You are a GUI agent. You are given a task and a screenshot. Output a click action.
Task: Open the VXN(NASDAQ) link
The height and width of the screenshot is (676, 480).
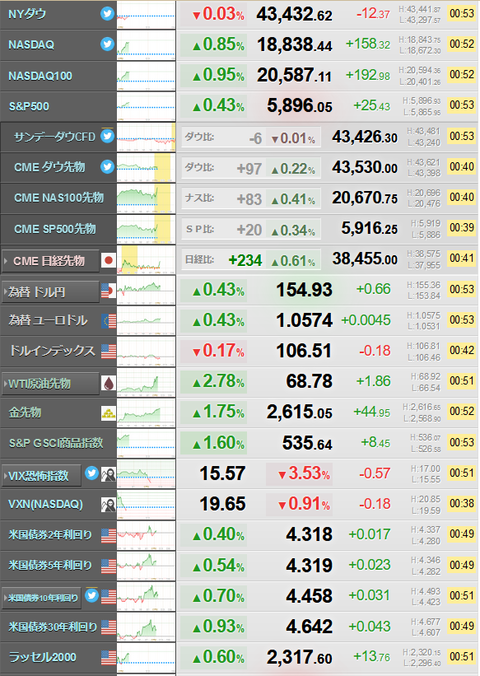point(45,504)
